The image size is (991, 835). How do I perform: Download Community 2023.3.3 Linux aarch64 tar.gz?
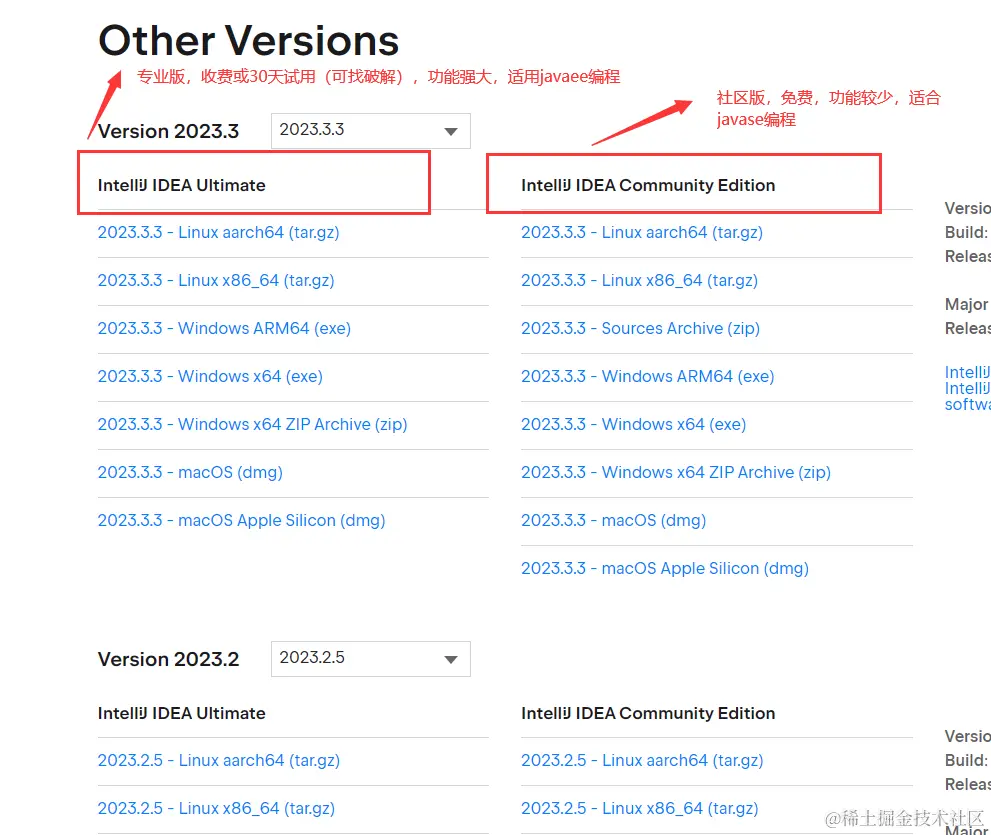coord(641,233)
